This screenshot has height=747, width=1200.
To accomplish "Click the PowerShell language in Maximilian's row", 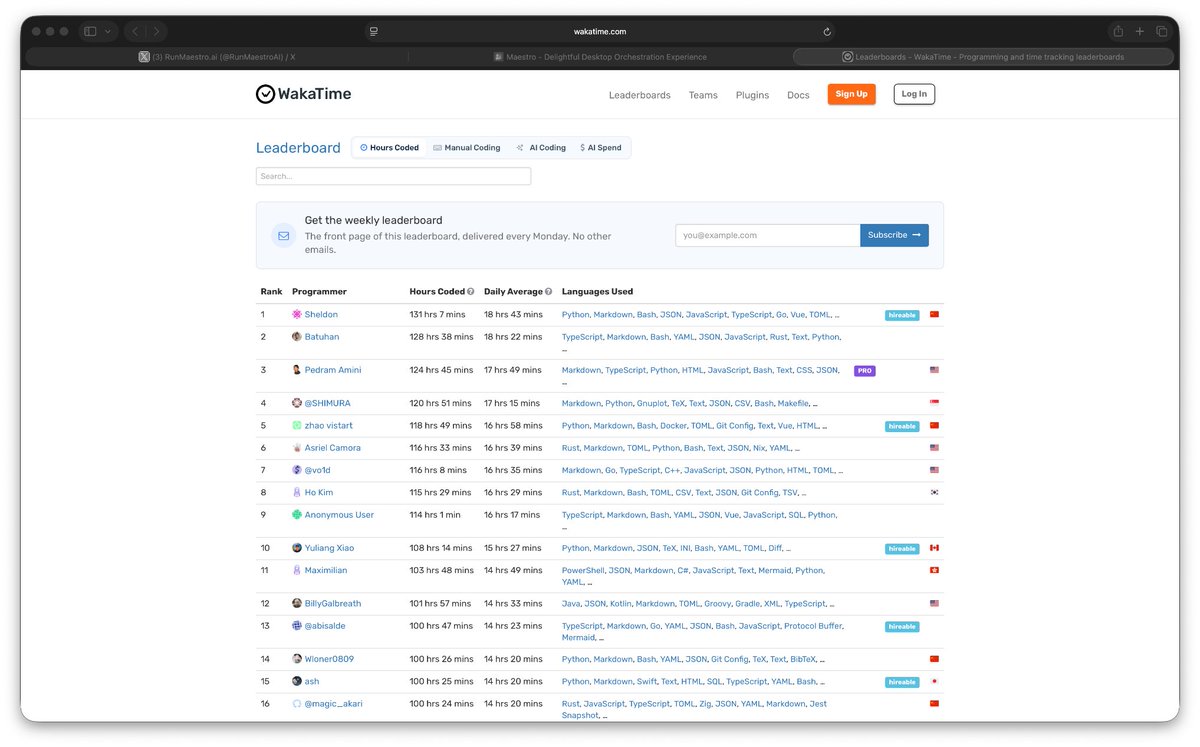I will tap(583, 570).
